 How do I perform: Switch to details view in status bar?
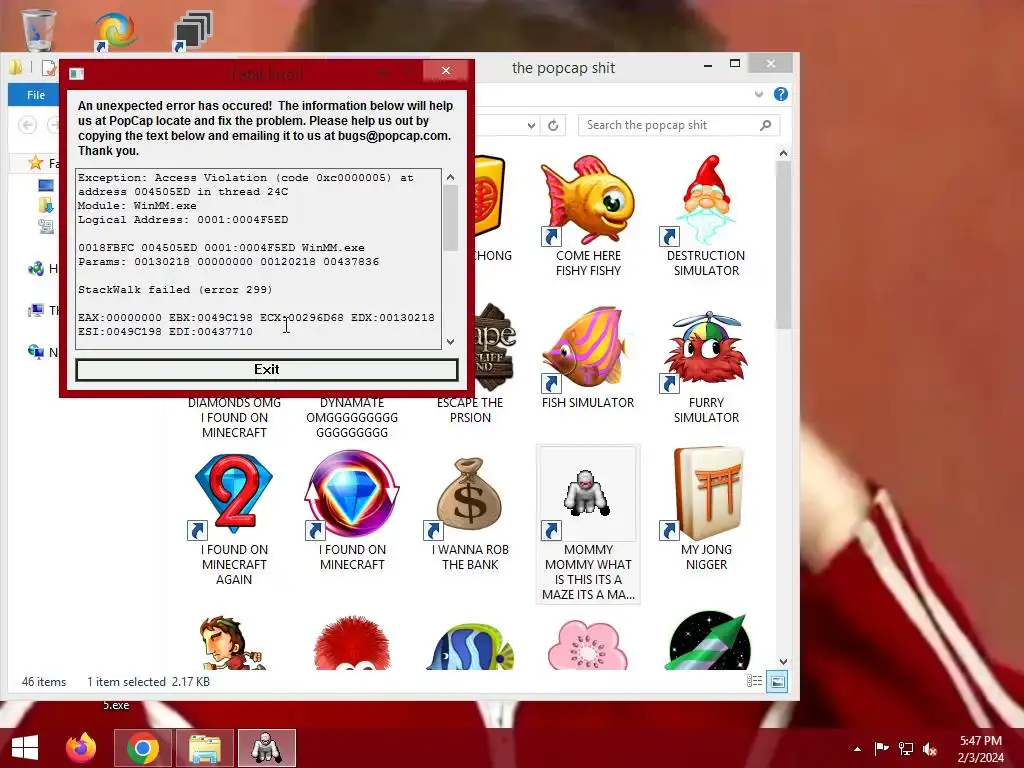coord(754,681)
